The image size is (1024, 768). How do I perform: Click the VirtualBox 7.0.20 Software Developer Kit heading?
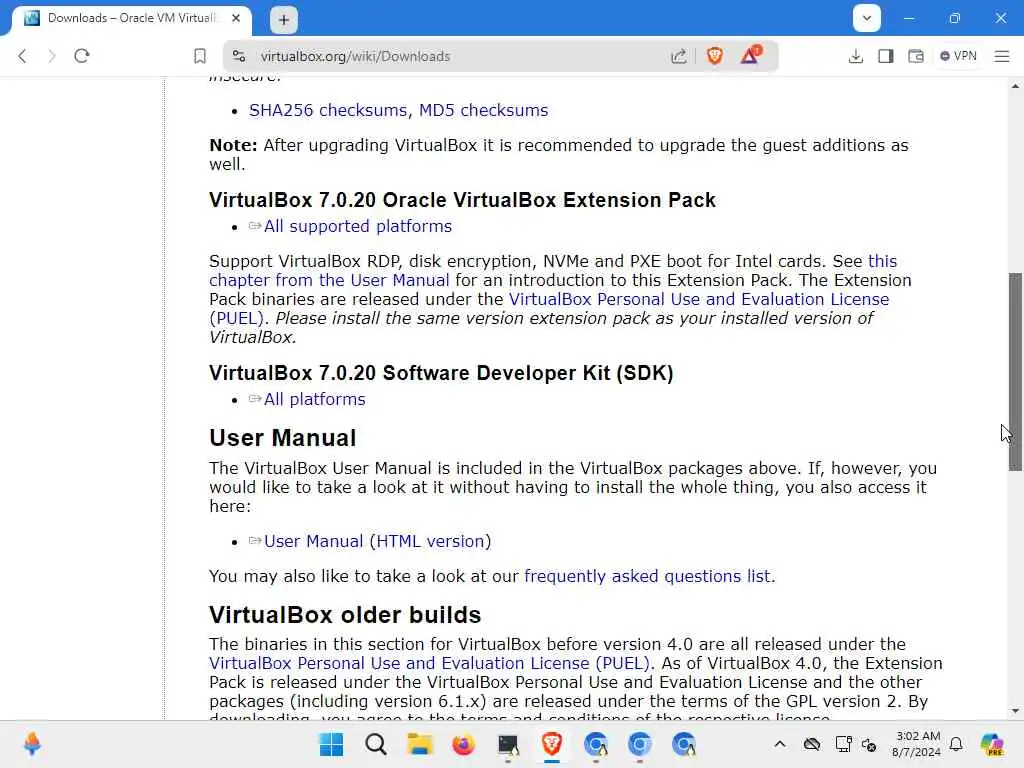(x=441, y=373)
